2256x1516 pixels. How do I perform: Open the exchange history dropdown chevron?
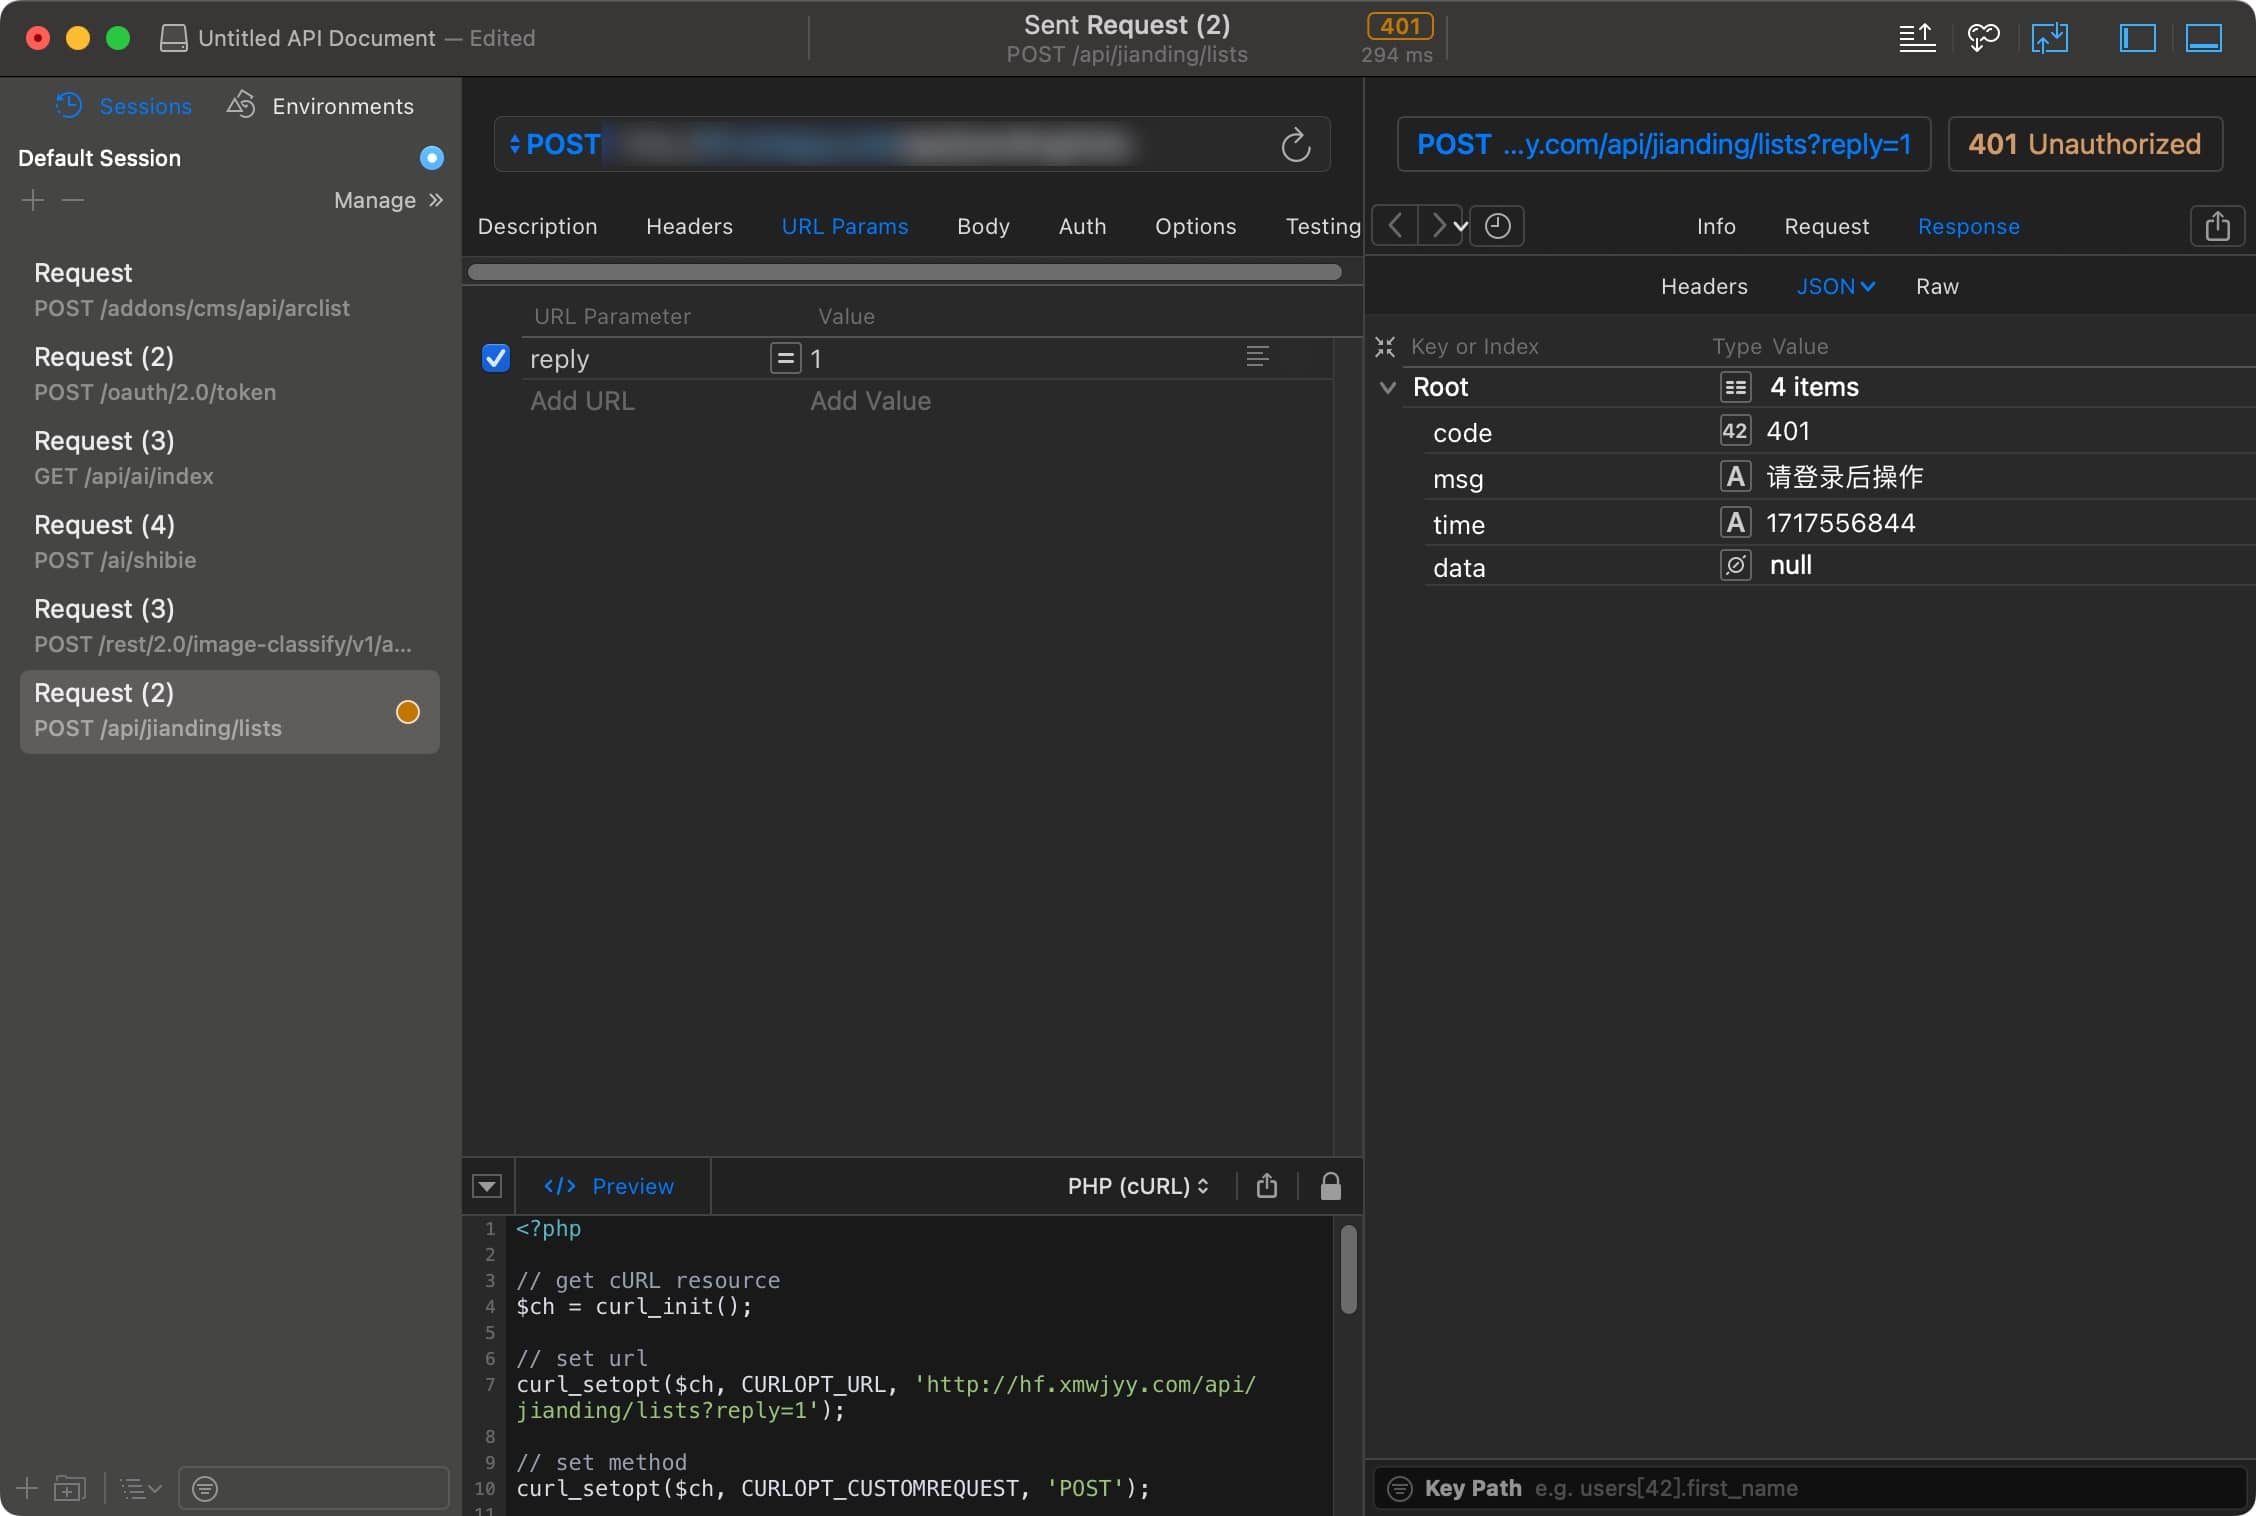[1461, 226]
